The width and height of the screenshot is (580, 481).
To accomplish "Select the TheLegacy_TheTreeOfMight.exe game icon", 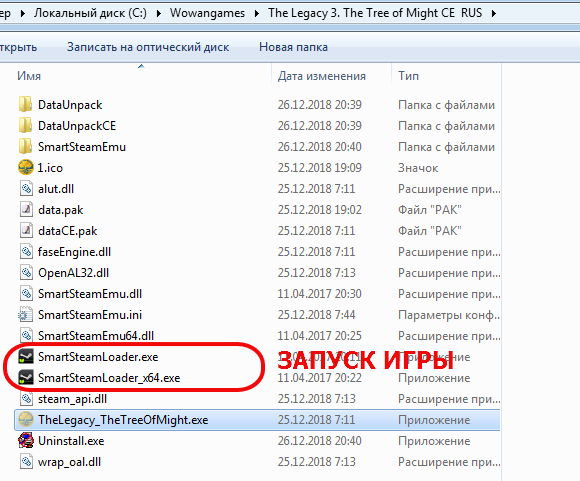I will [26, 420].
